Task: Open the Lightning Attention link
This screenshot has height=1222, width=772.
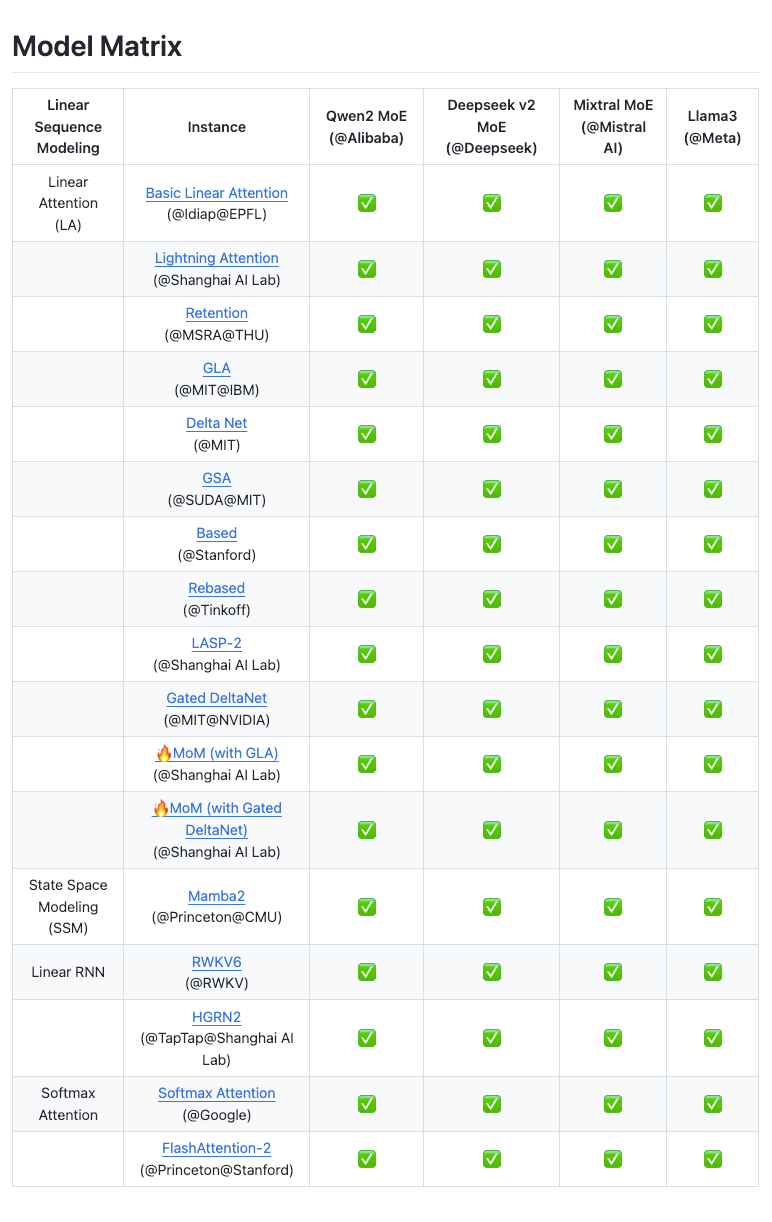Action: coord(216,258)
